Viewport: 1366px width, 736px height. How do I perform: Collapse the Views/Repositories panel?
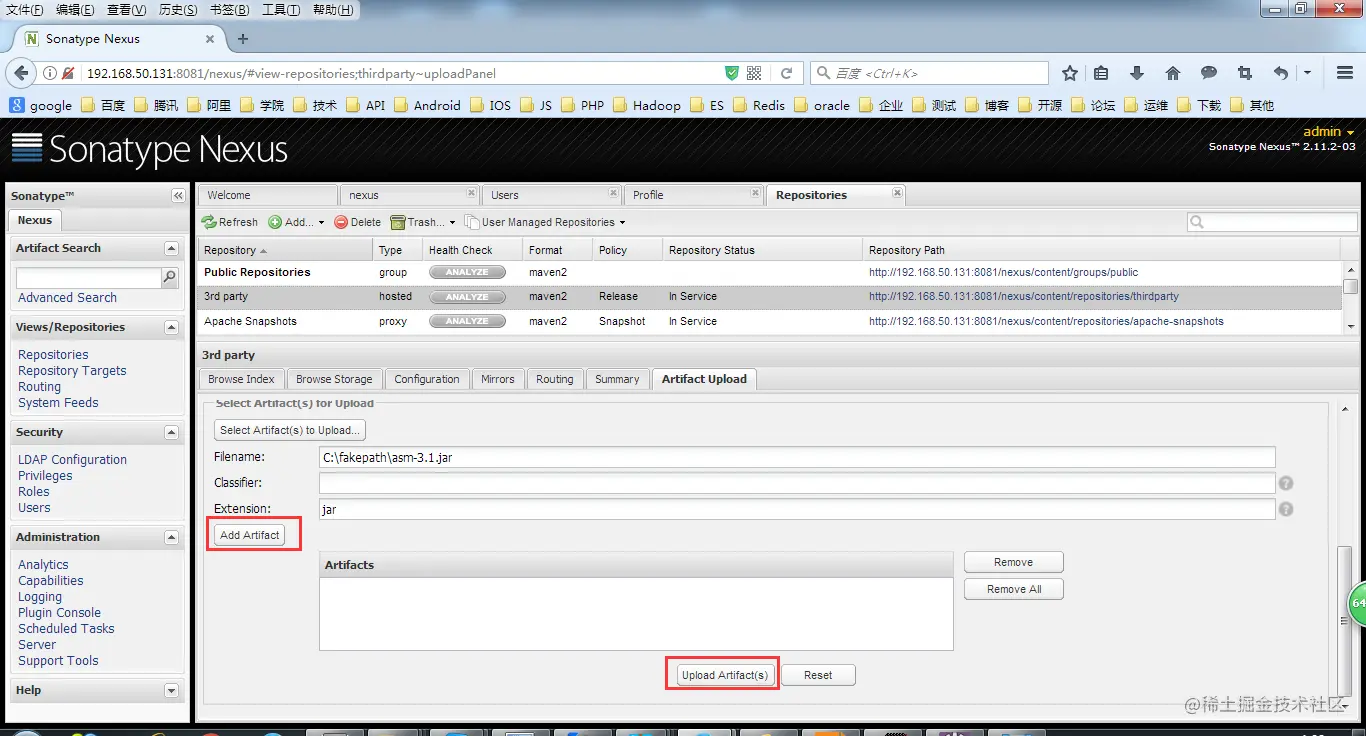click(171, 327)
